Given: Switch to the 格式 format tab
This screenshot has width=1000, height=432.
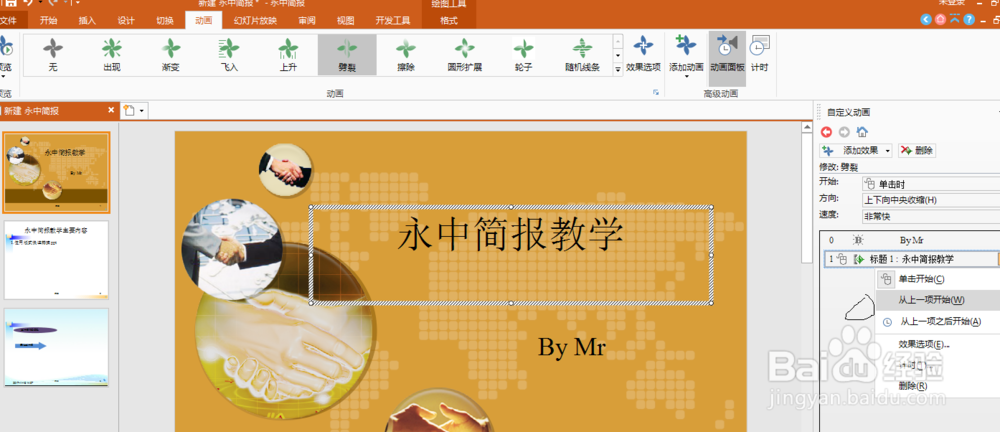Looking at the screenshot, I should tap(449, 20).
